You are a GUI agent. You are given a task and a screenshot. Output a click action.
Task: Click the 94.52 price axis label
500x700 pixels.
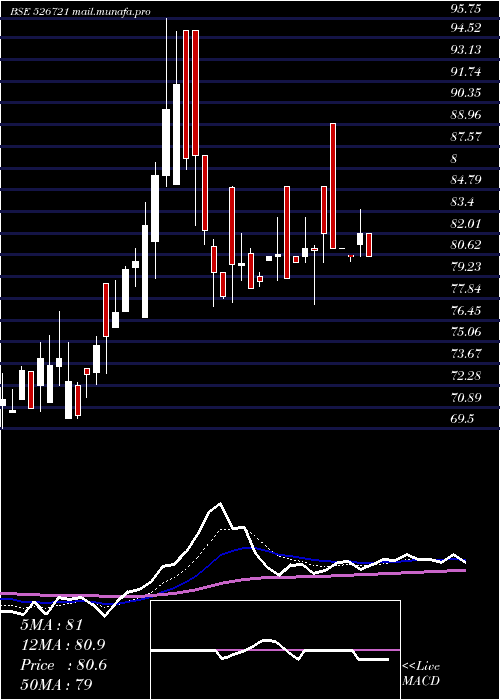[466, 28]
